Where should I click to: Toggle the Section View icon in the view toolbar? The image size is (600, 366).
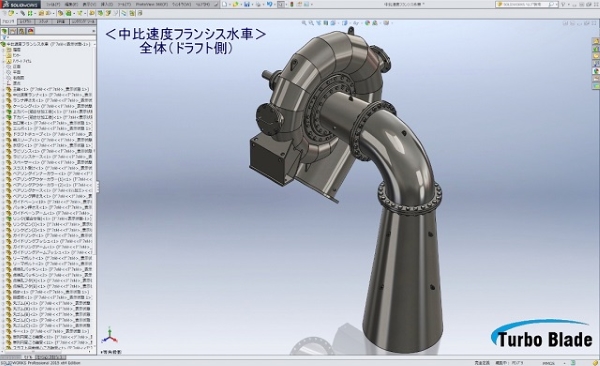click(x=326, y=23)
